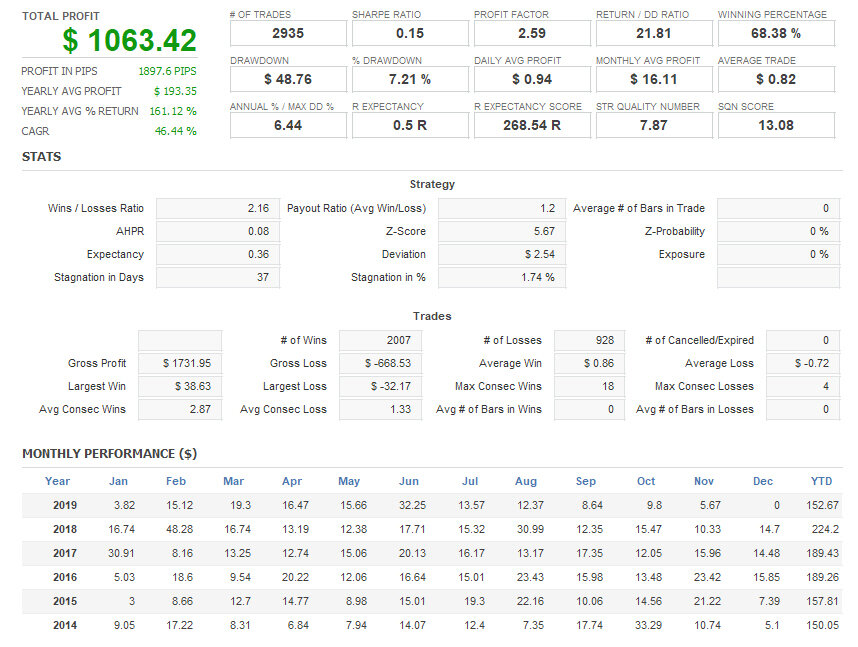Select the Sharpe Ratio value 0.15

[410, 33]
